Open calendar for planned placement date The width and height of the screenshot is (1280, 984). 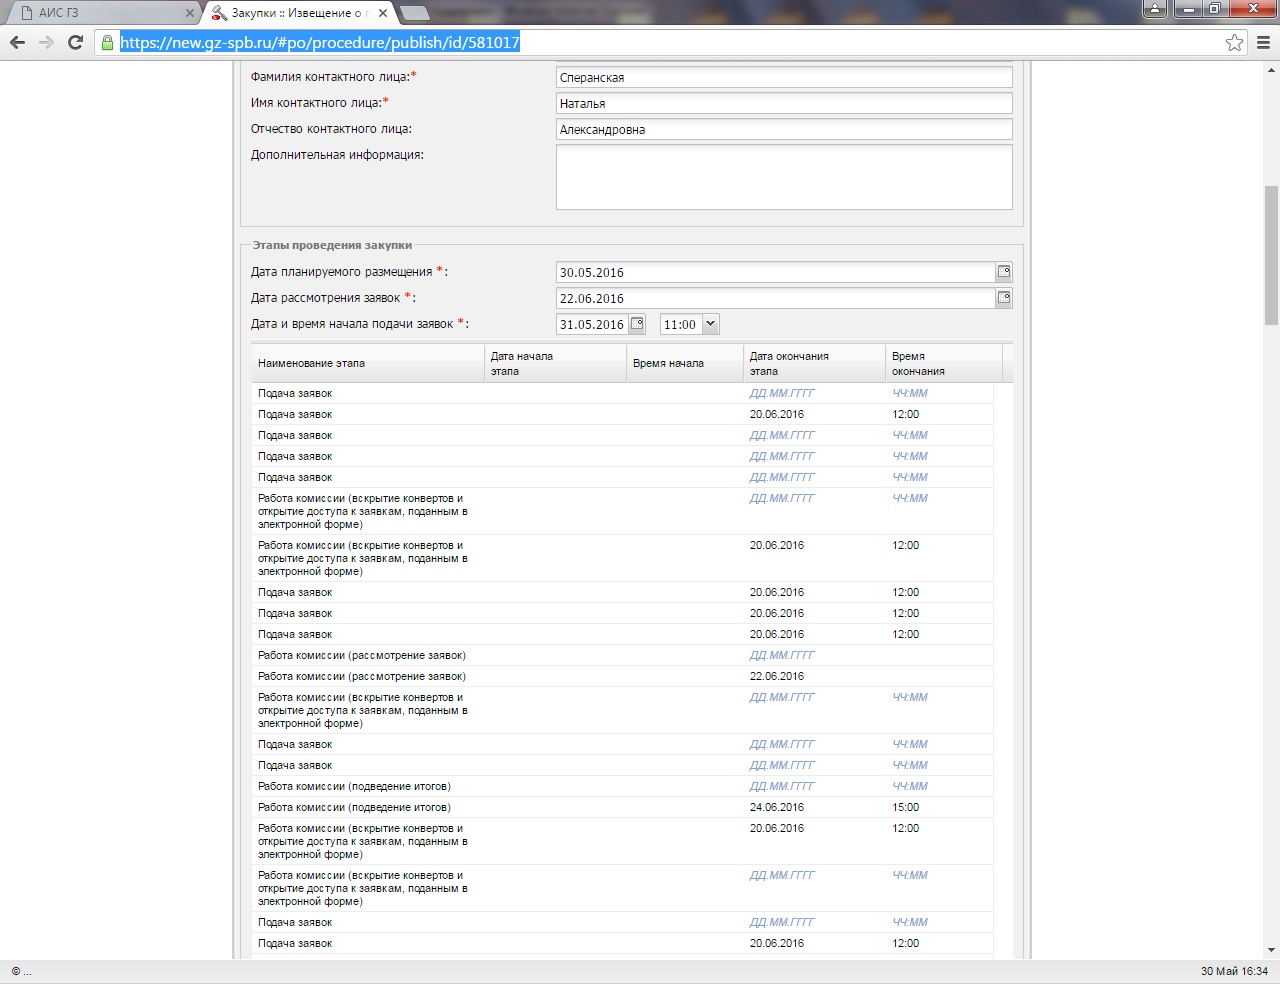click(x=1003, y=272)
